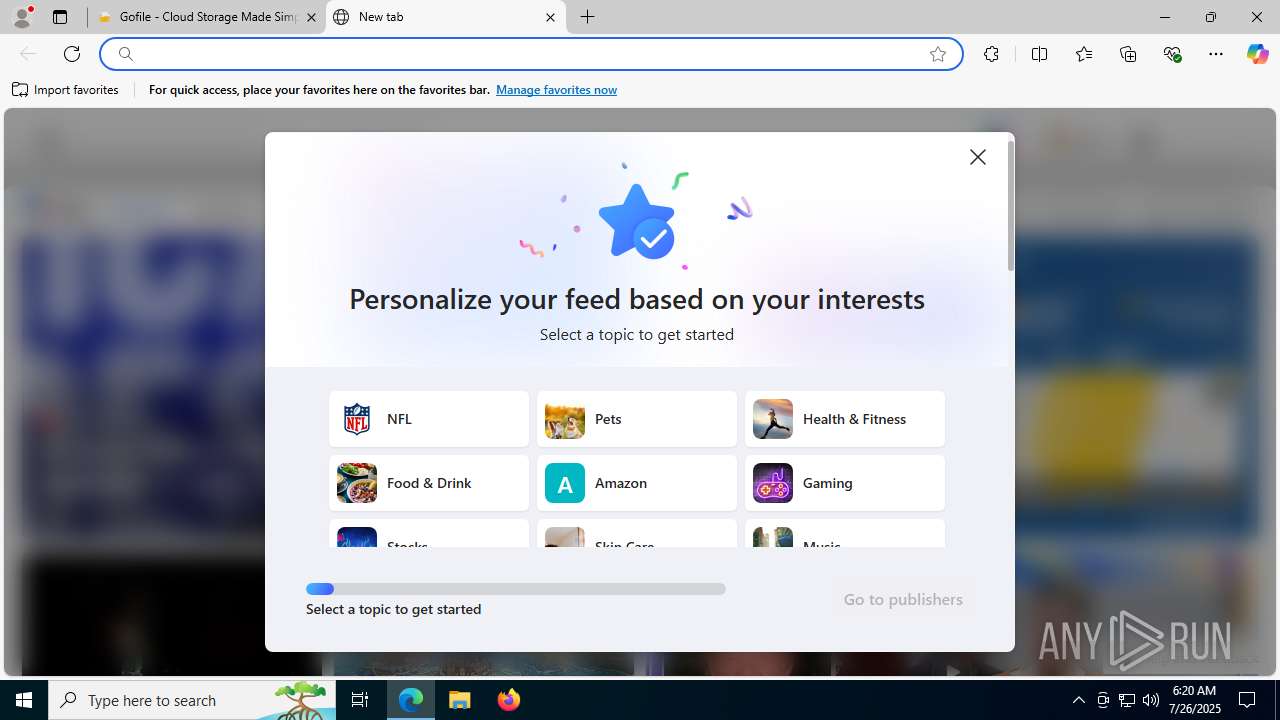1280x720 pixels.
Task: Open Microsoft Edge from taskbar
Action: (411, 700)
